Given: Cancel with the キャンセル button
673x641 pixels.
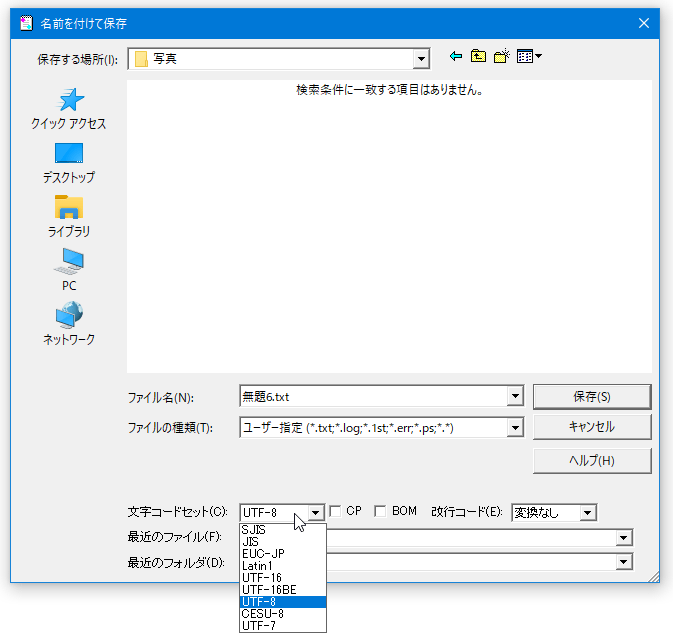Looking at the screenshot, I should (592, 427).
